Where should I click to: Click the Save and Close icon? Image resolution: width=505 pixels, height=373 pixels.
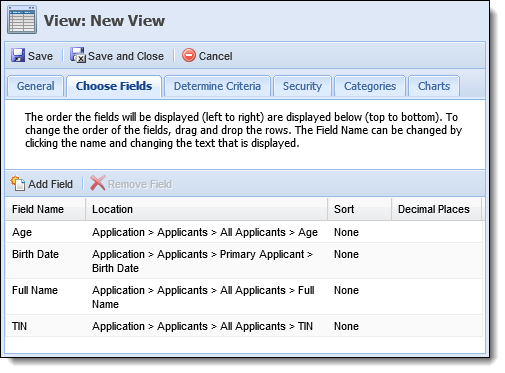[78, 55]
